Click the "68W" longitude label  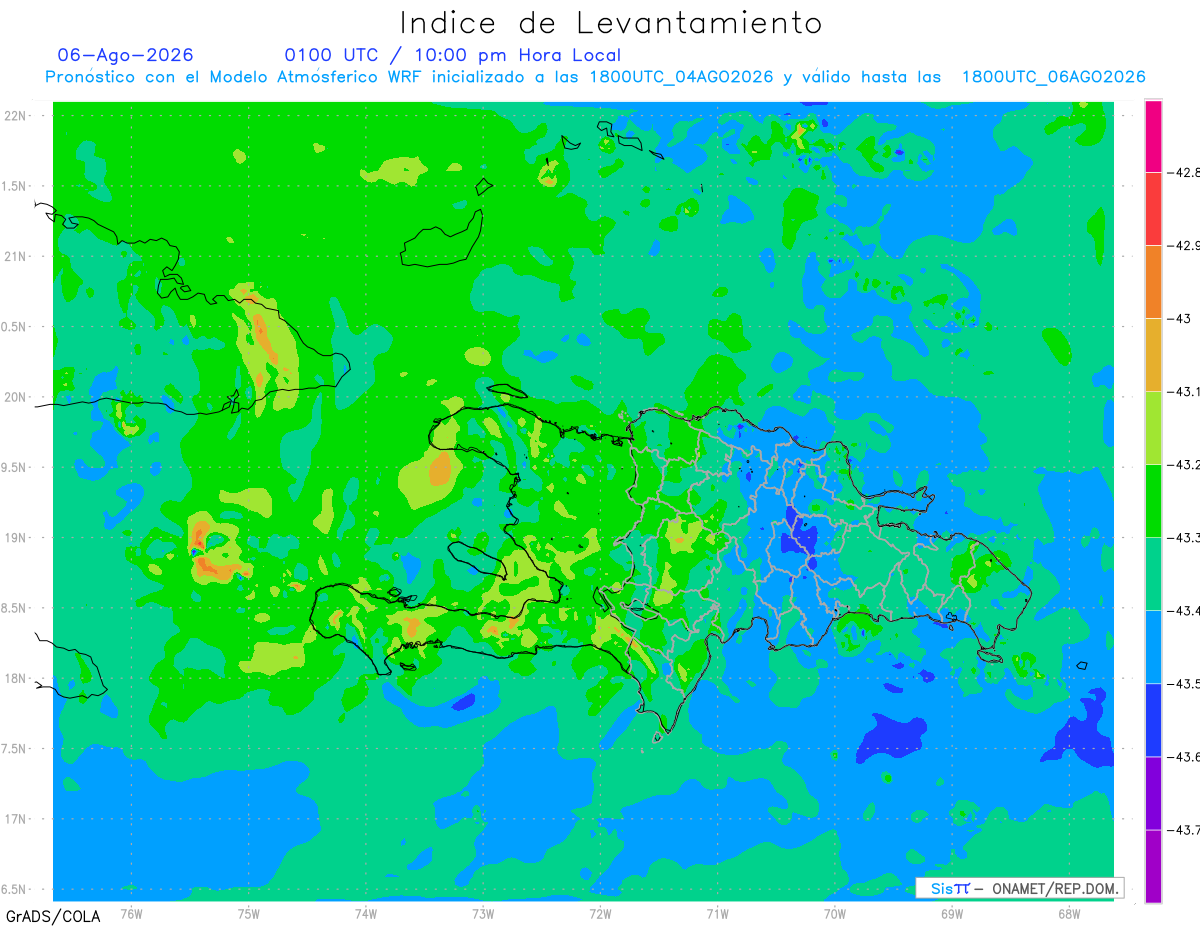coord(1068,913)
